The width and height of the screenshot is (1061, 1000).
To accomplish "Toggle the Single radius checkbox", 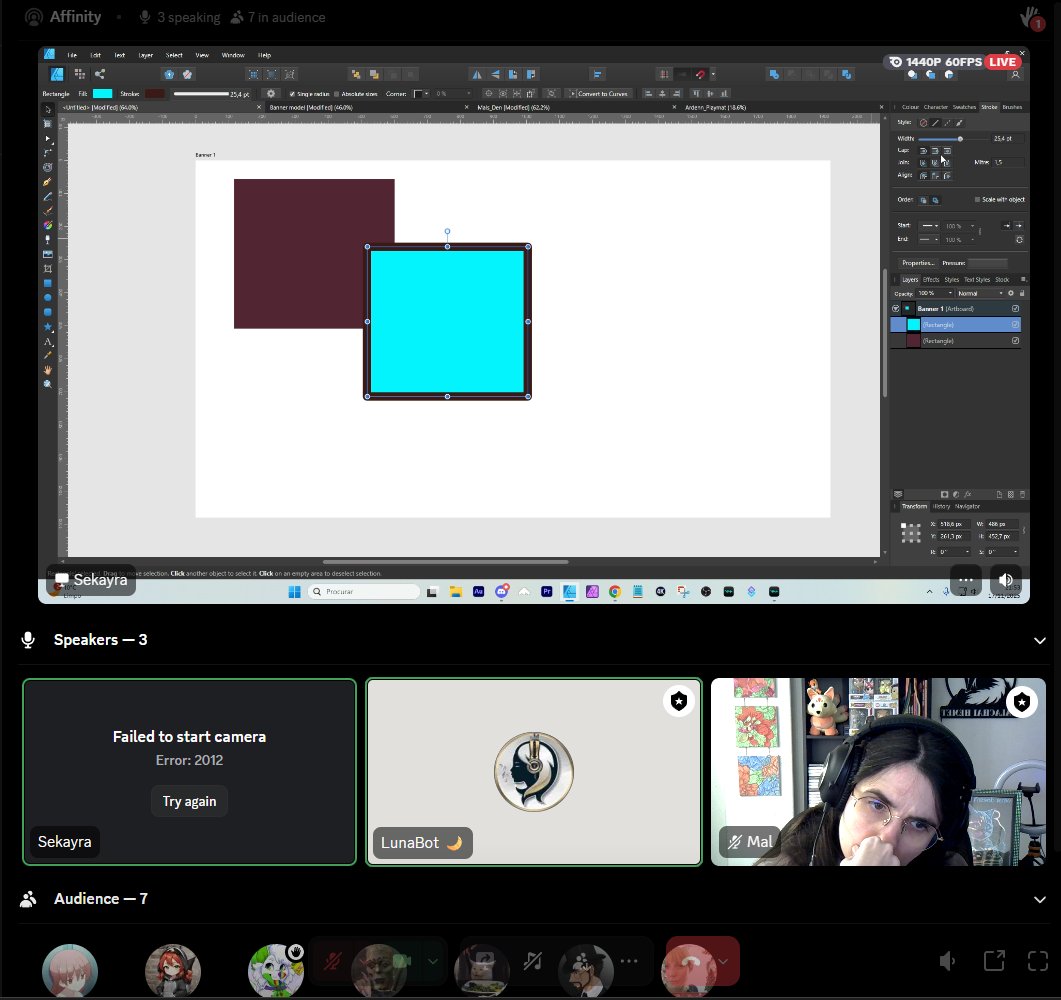I will click(x=292, y=94).
